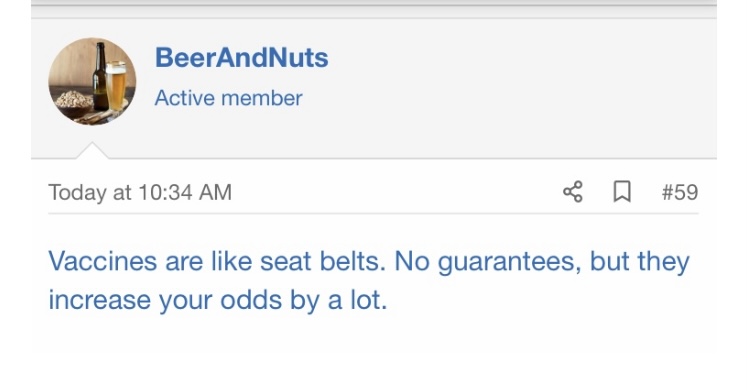
Task: Click the phrase 'seat belts' in the post
Action: [322, 262]
